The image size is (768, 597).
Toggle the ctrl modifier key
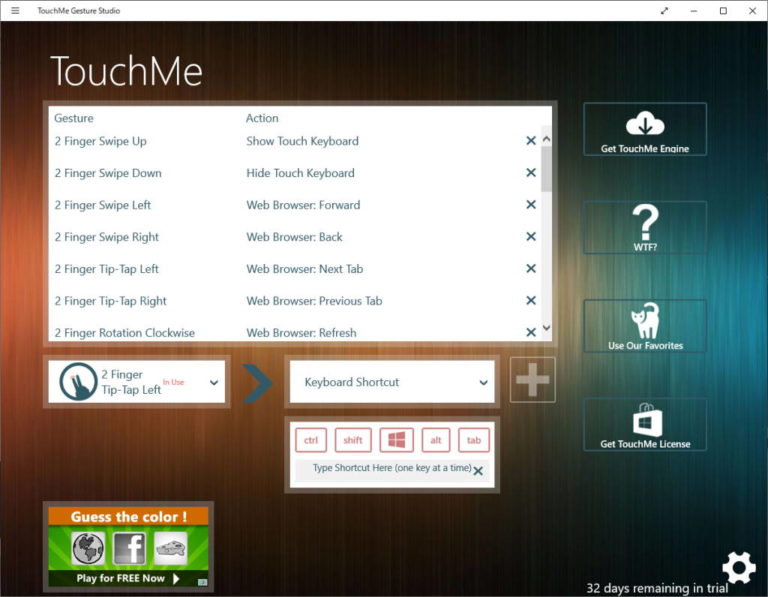coord(311,440)
